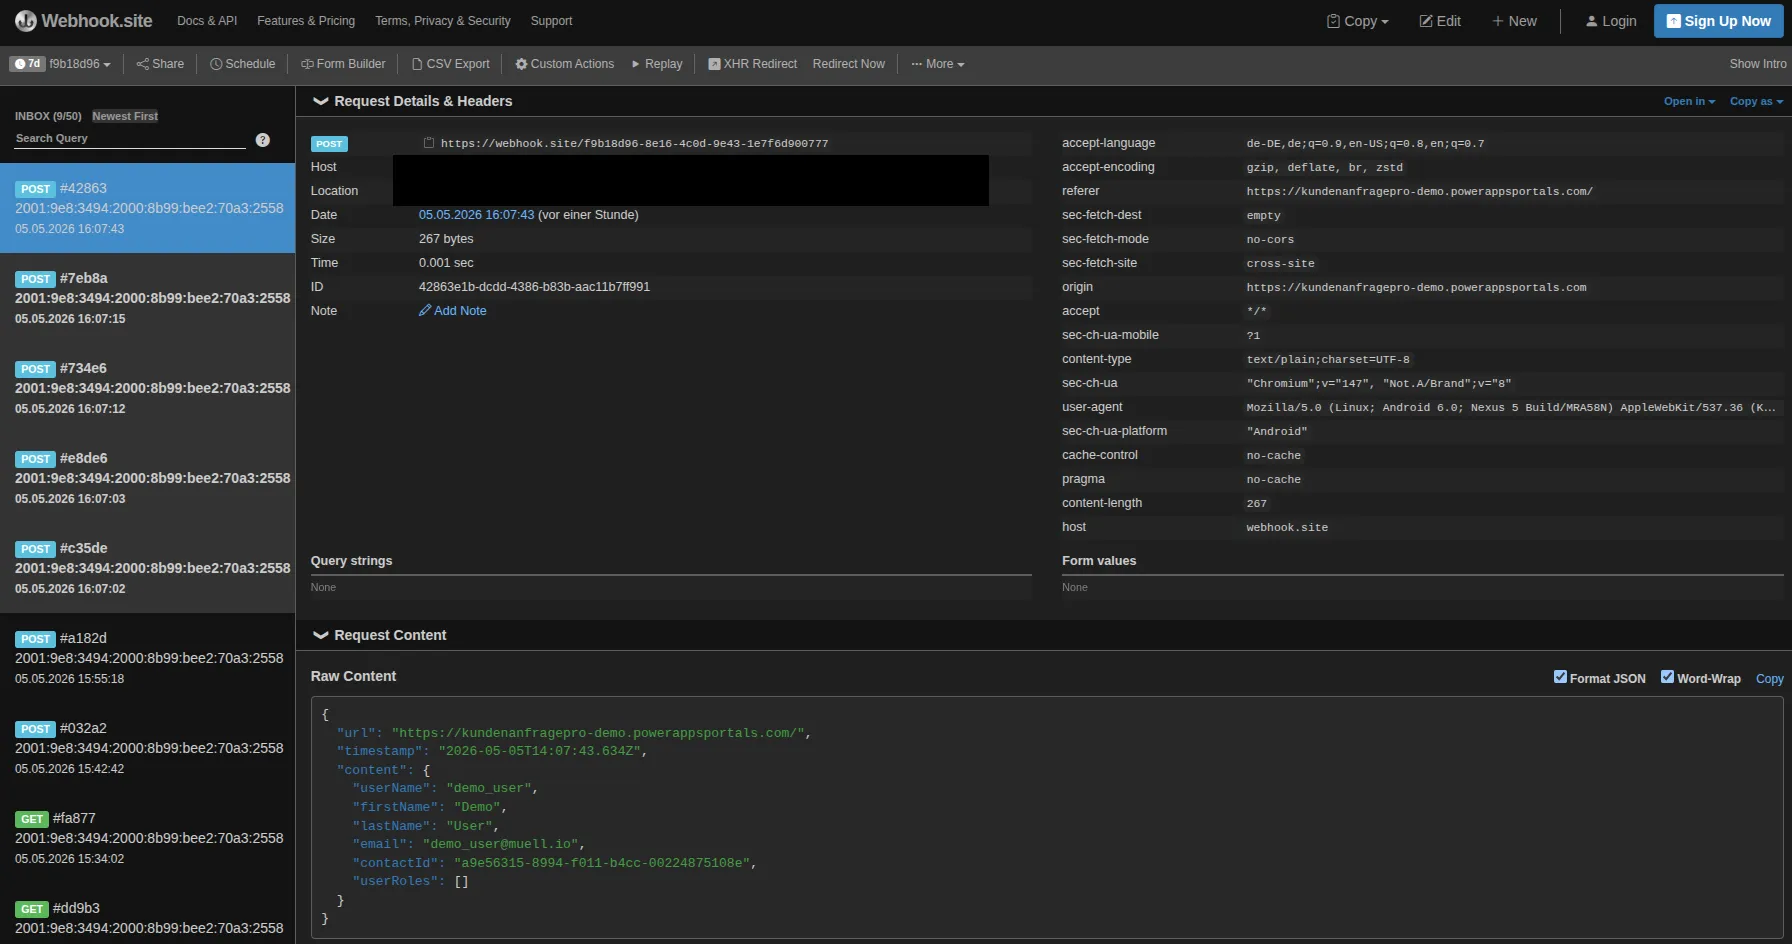Click the user-agent header value
Viewport: 1792px width, 944px height.
pos(1510,407)
